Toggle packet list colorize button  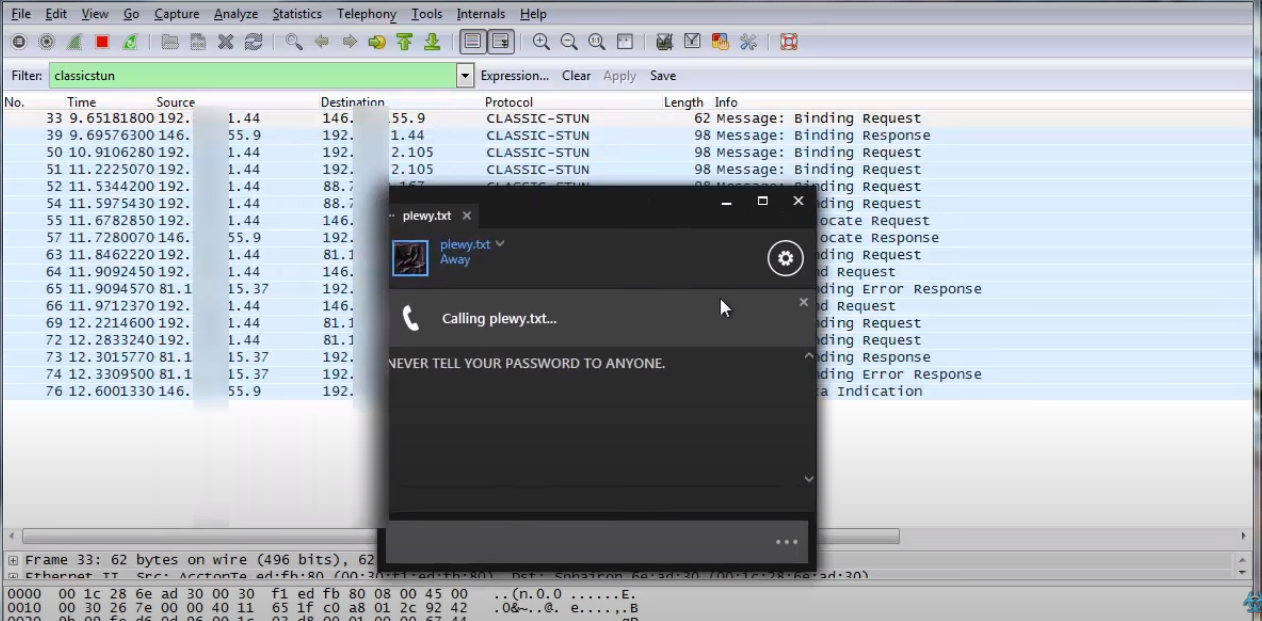pyautogui.click(x=473, y=42)
